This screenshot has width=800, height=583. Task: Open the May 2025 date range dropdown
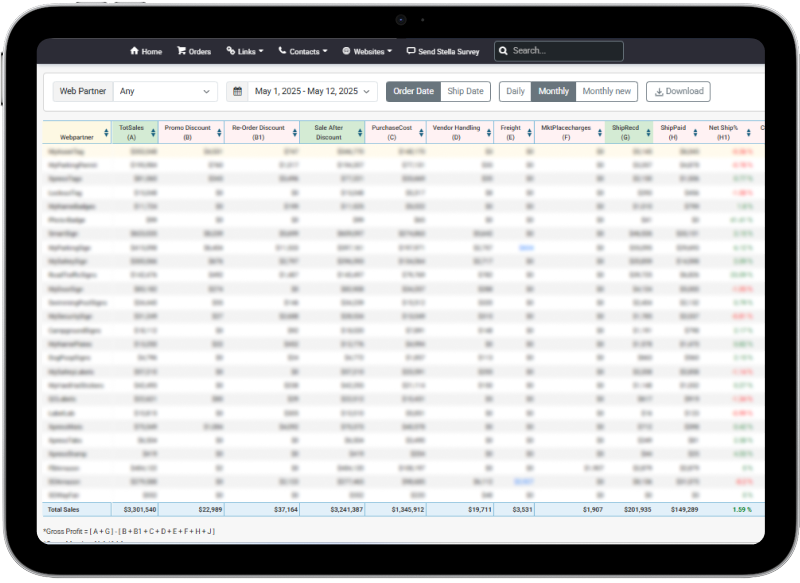coord(313,92)
